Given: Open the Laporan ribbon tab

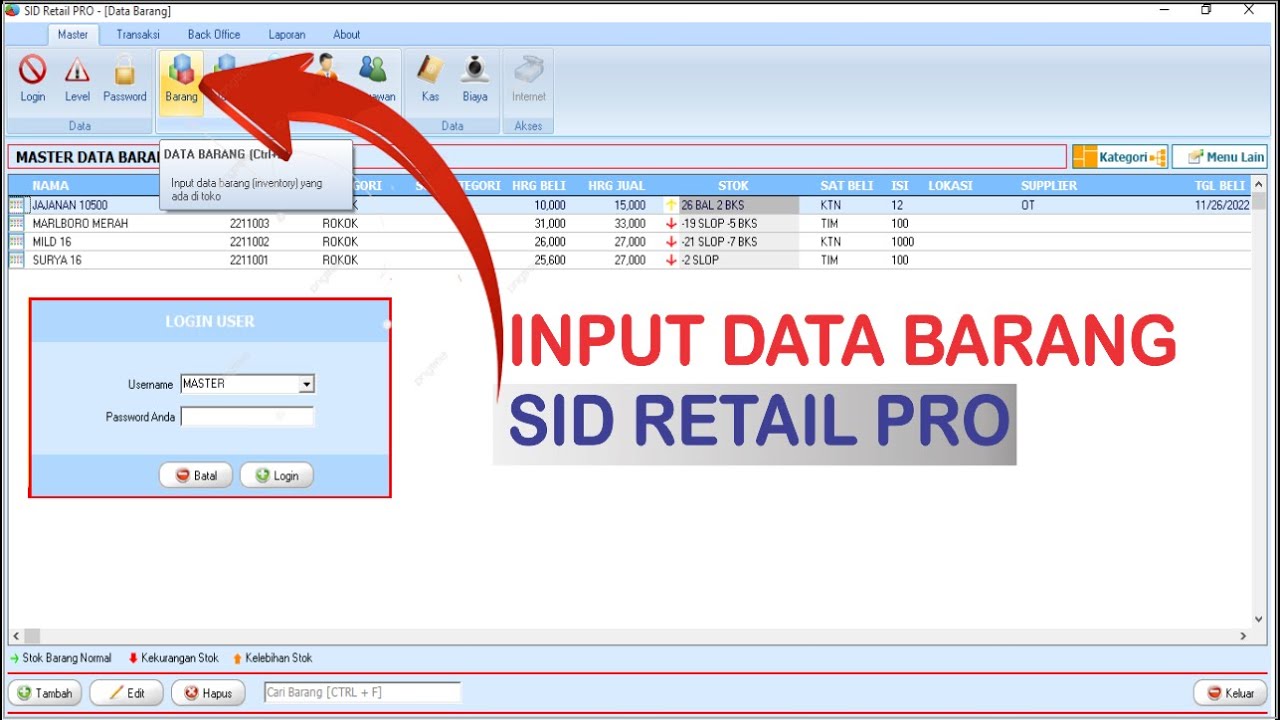Looking at the screenshot, I should (287, 34).
